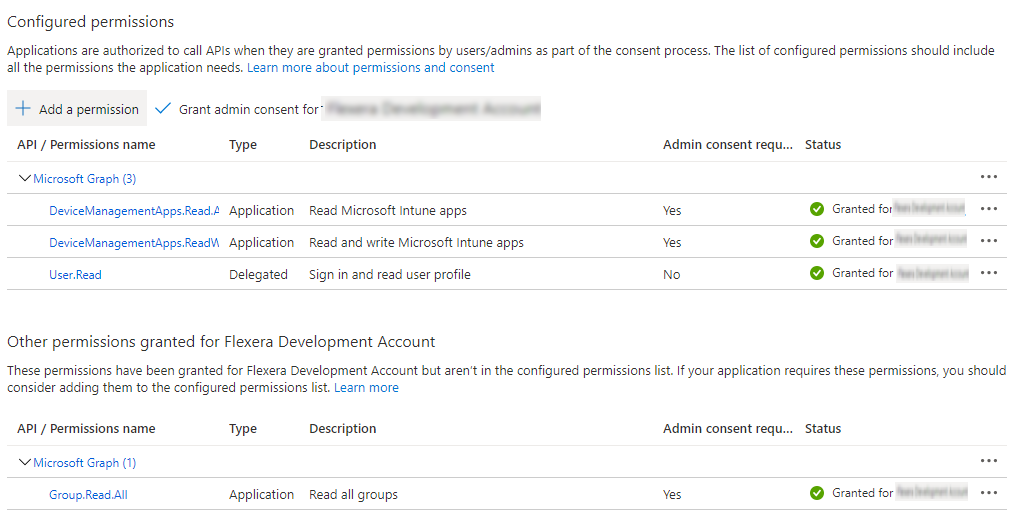Open ellipsis menu for Microsoft Graph (1) group

point(989,461)
